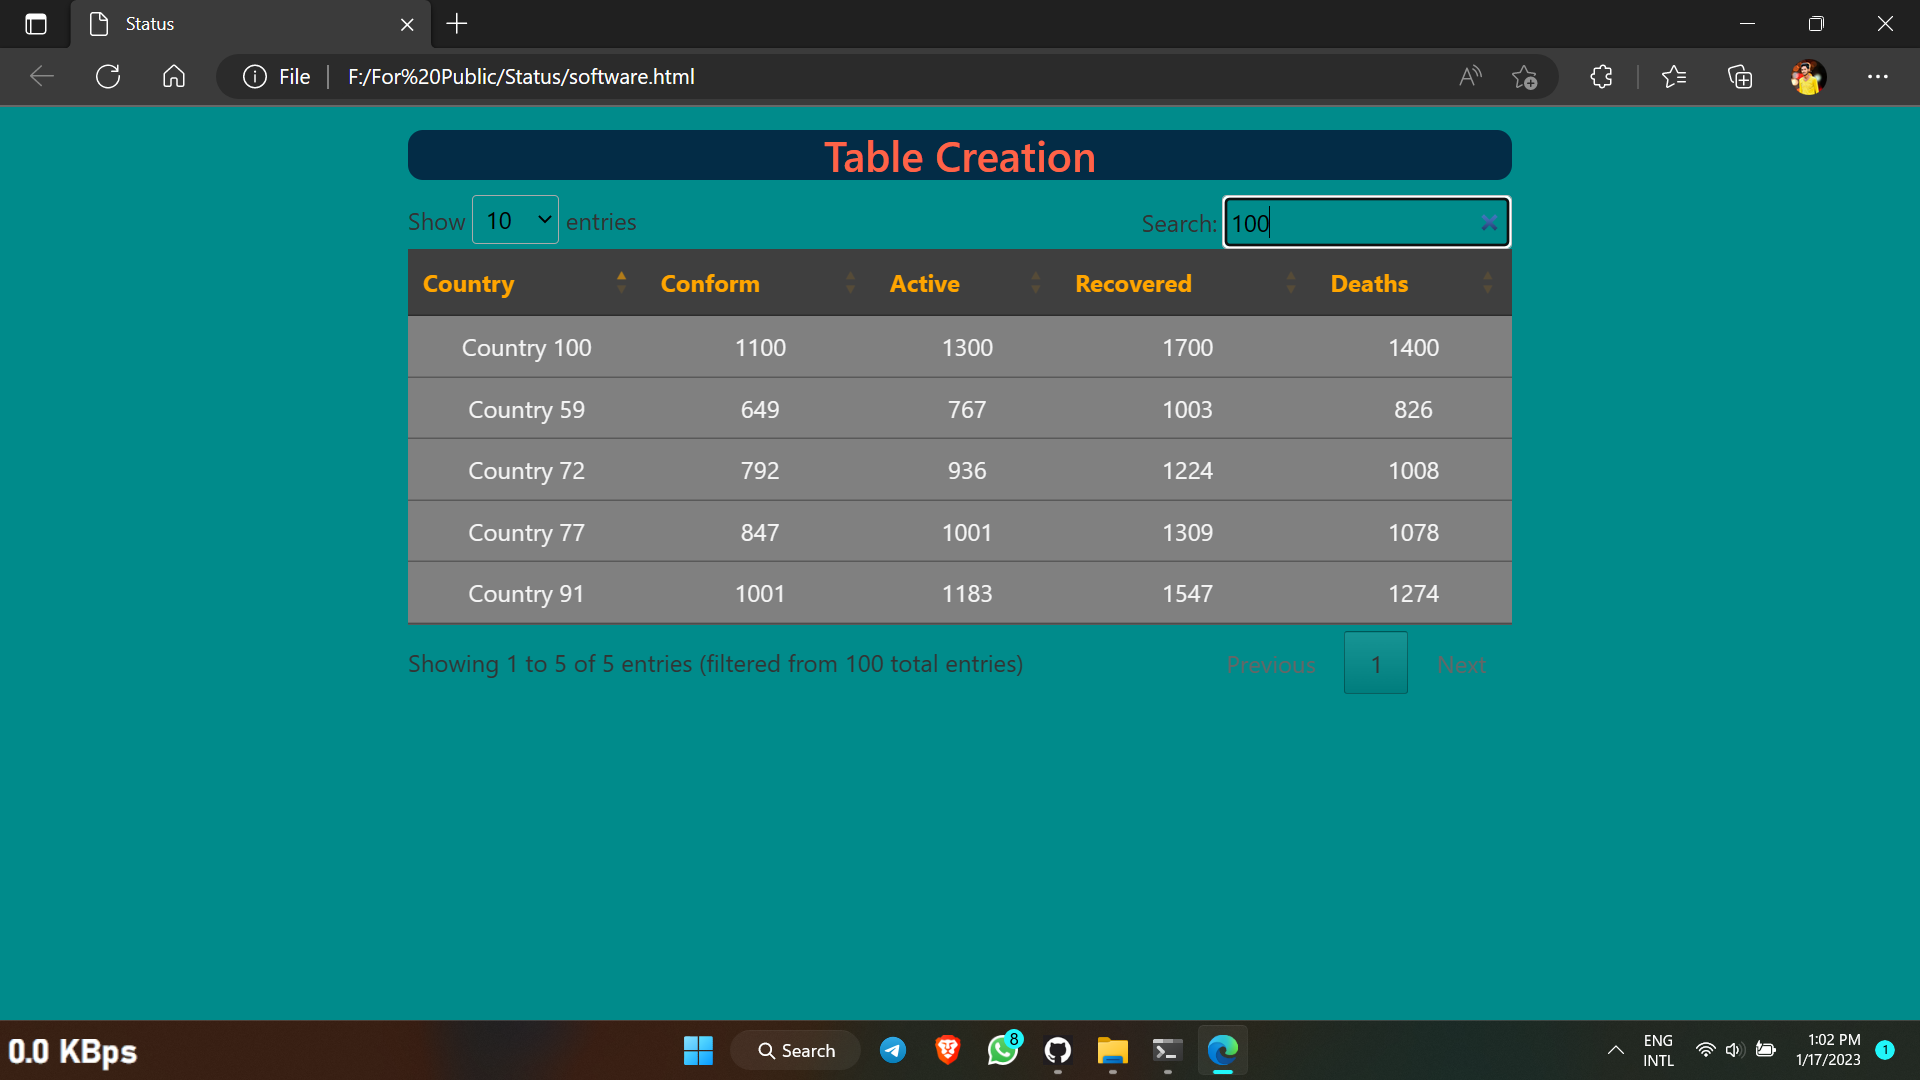Clear the search box with the X icon
Image resolution: width=1920 pixels, height=1080 pixels.
(1489, 222)
